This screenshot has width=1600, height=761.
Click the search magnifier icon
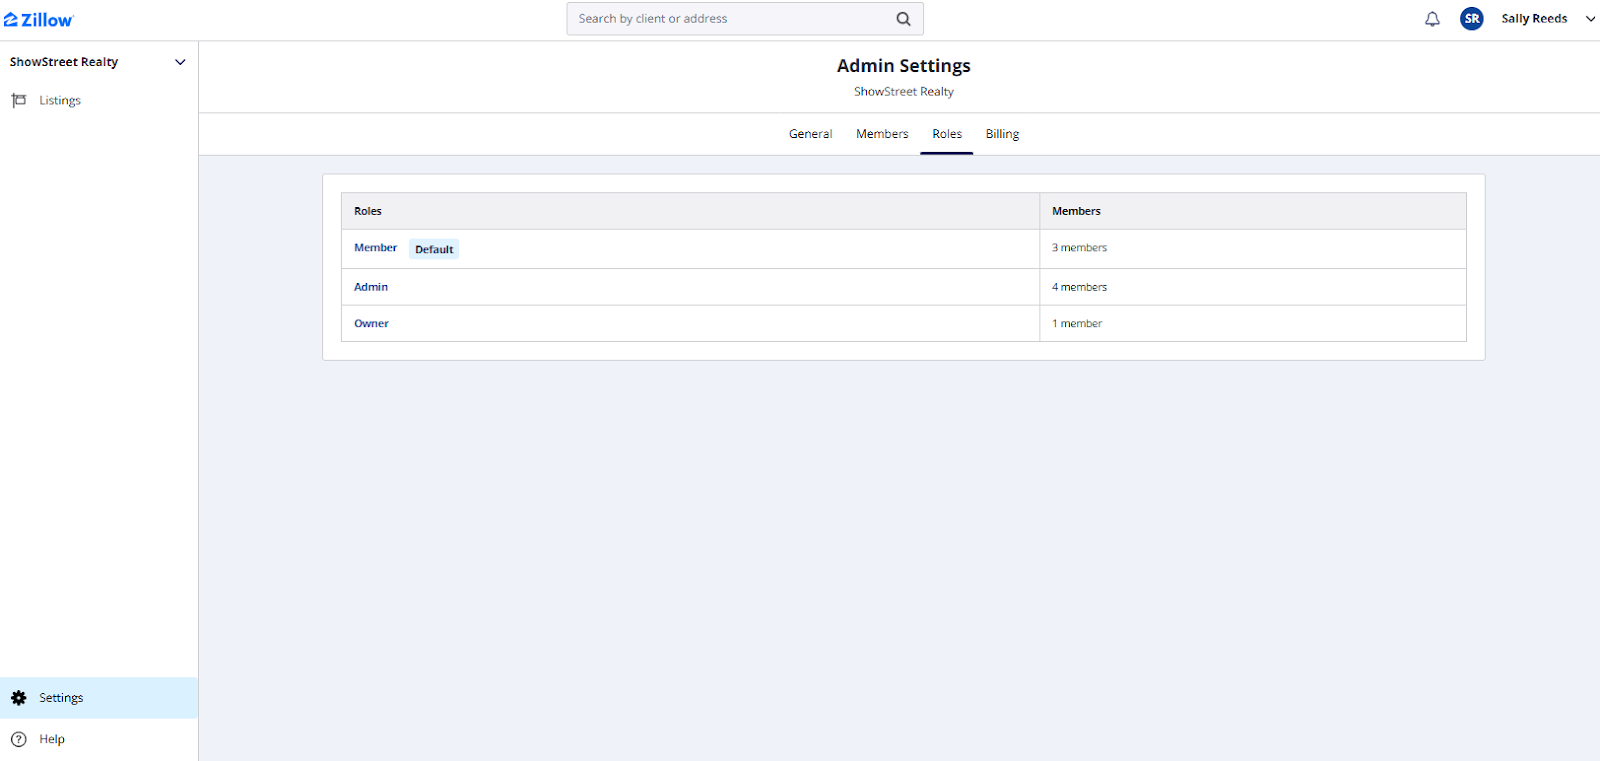pos(903,19)
